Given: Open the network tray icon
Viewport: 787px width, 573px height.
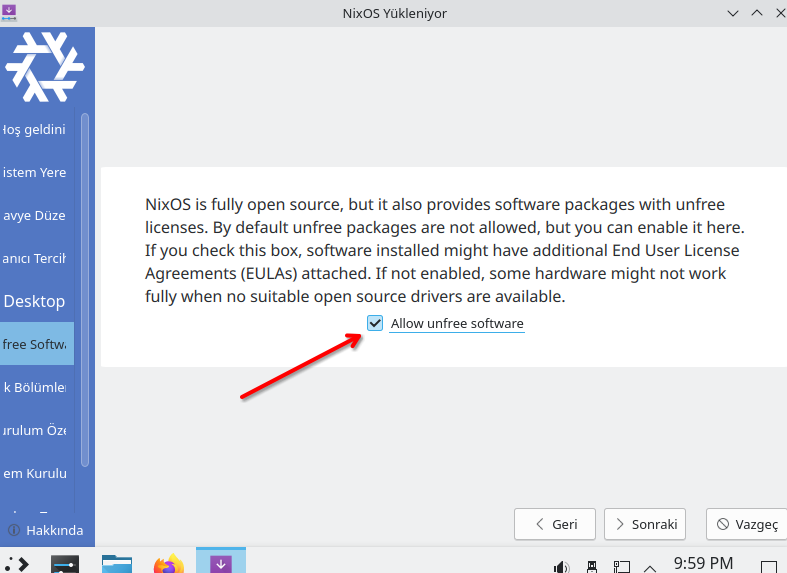Looking at the screenshot, I should click(x=620, y=566).
